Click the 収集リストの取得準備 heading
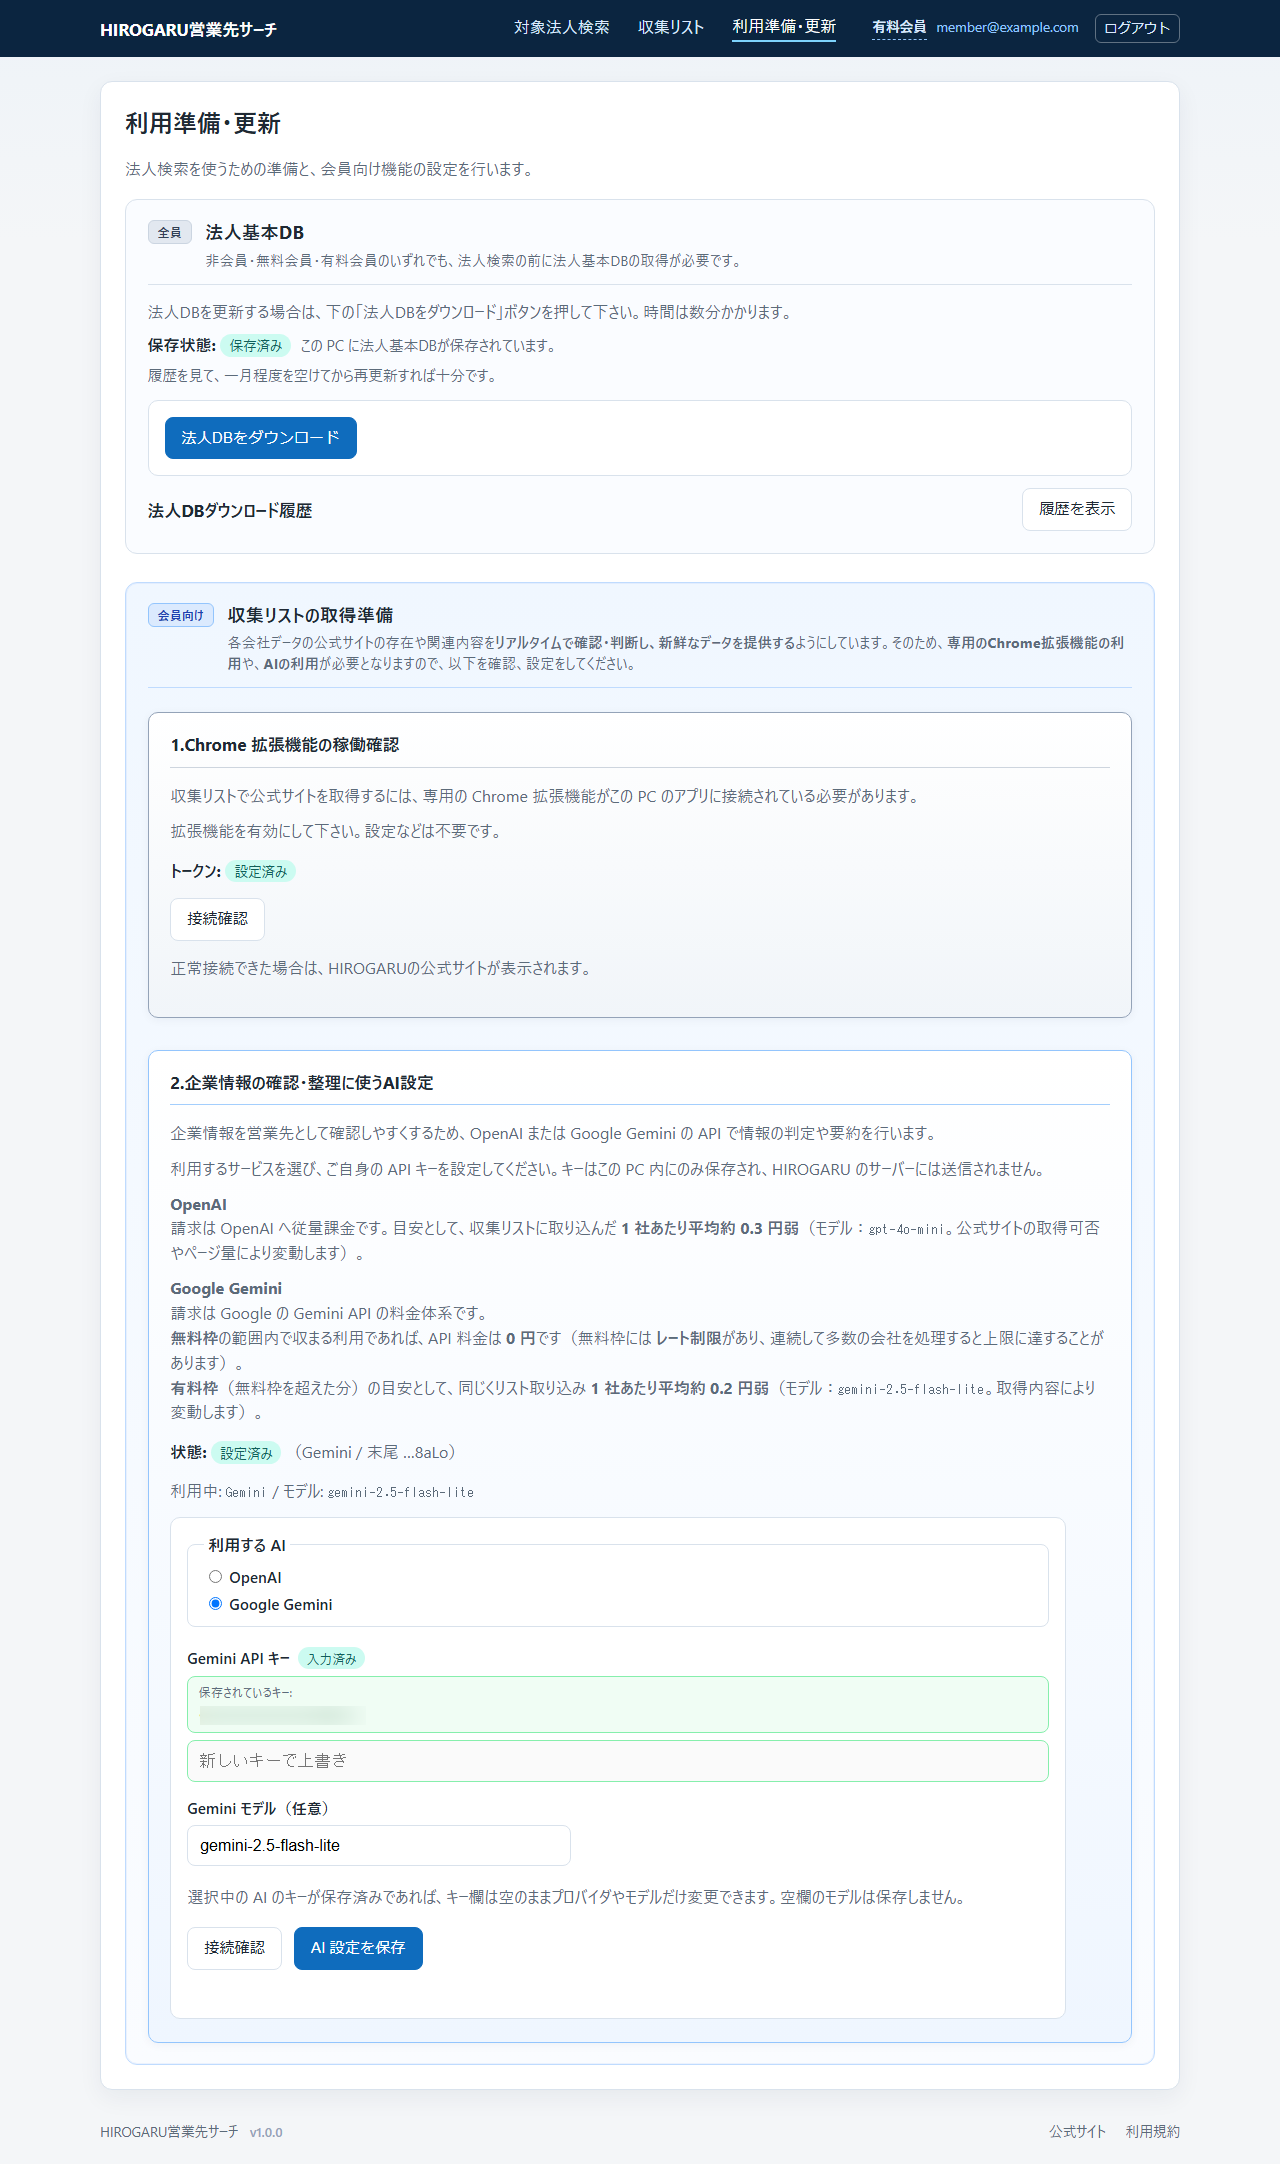Image resolution: width=1280 pixels, height=2164 pixels. tap(310, 615)
